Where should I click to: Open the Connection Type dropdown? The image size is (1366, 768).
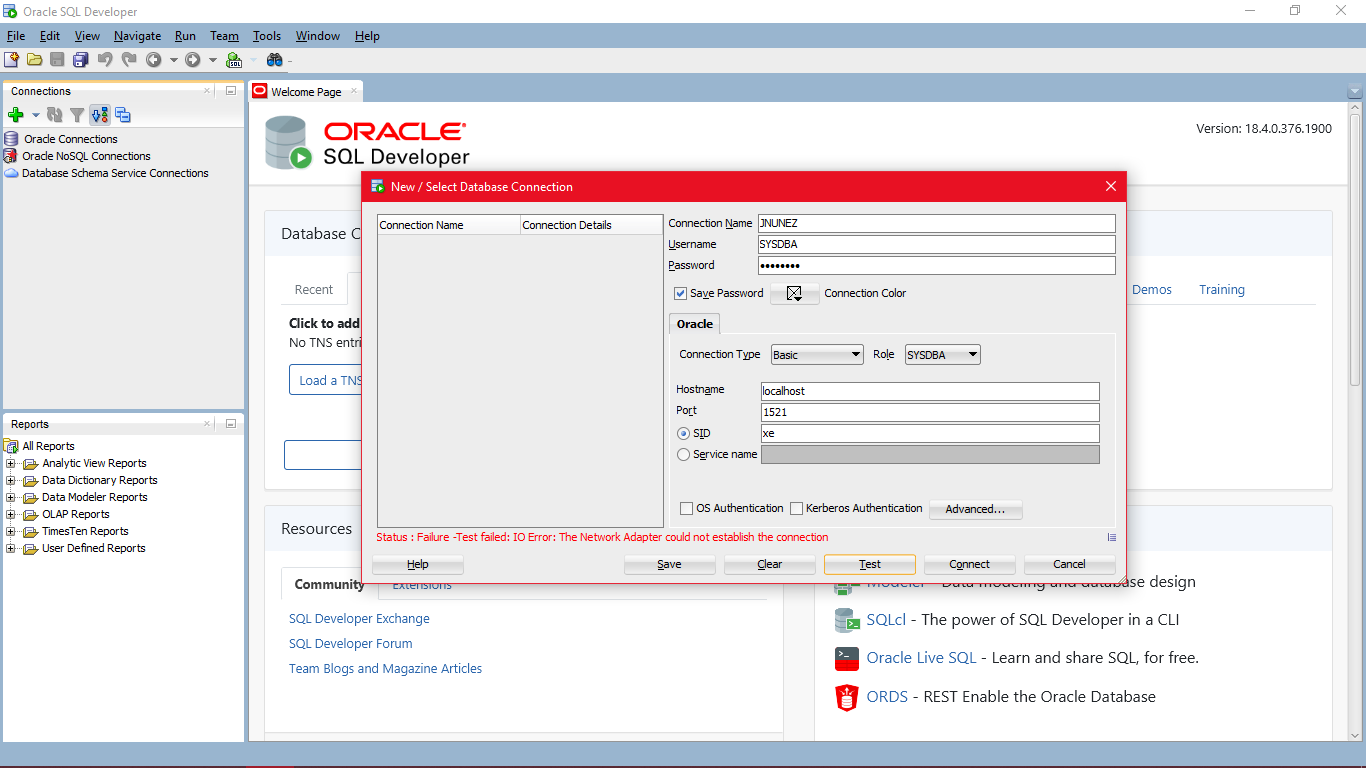(817, 354)
